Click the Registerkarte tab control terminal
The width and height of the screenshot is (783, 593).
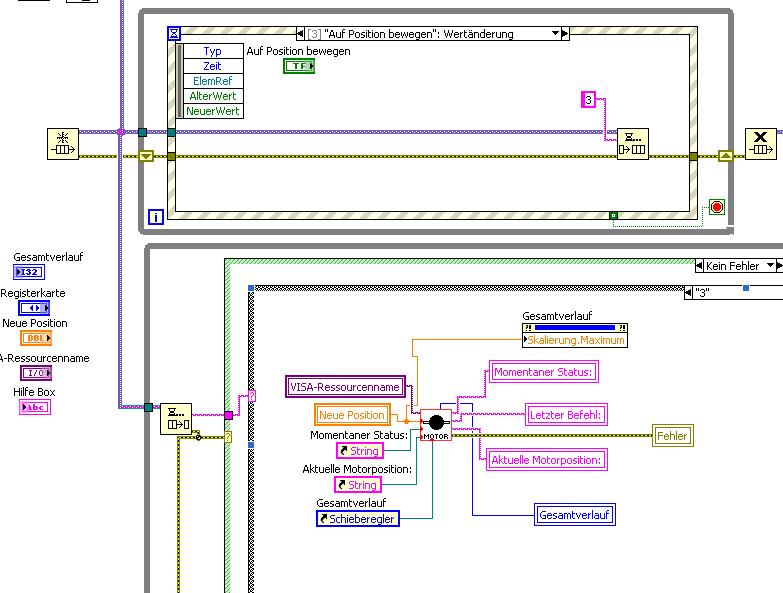34,308
